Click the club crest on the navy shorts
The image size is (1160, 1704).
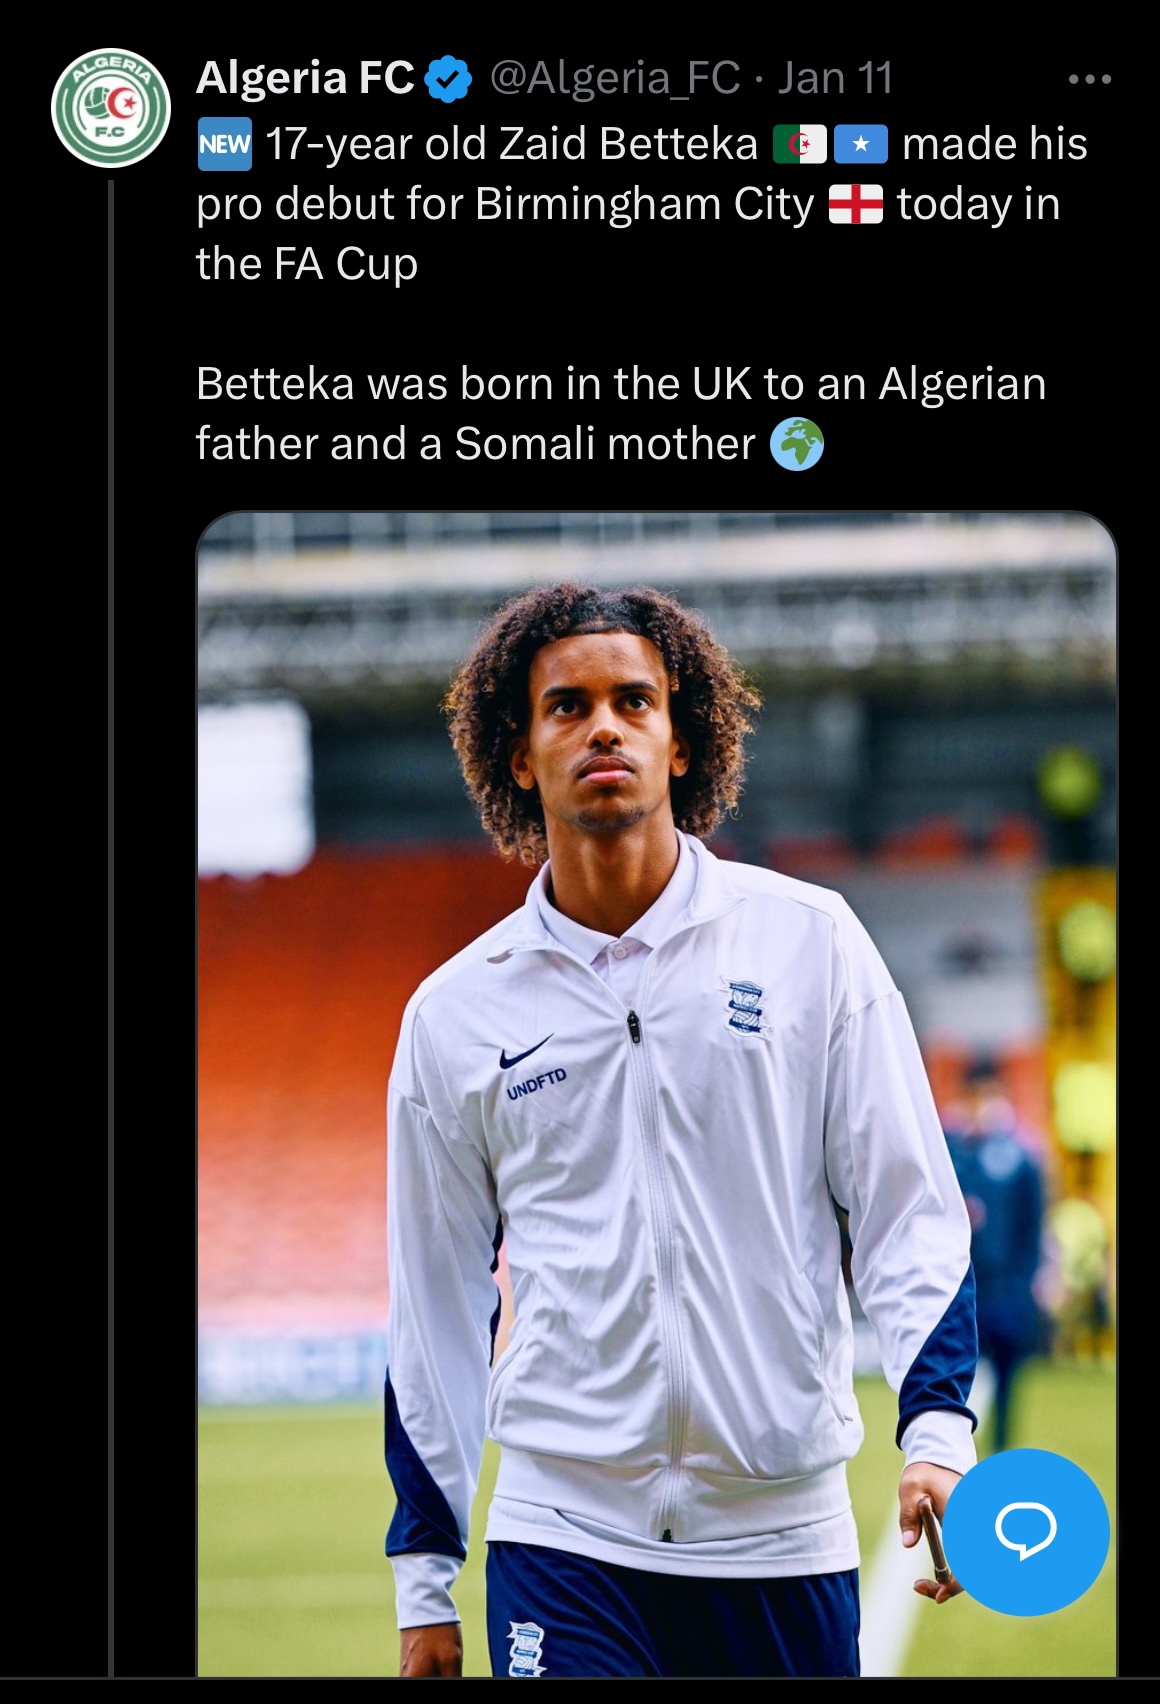pos(525,1645)
